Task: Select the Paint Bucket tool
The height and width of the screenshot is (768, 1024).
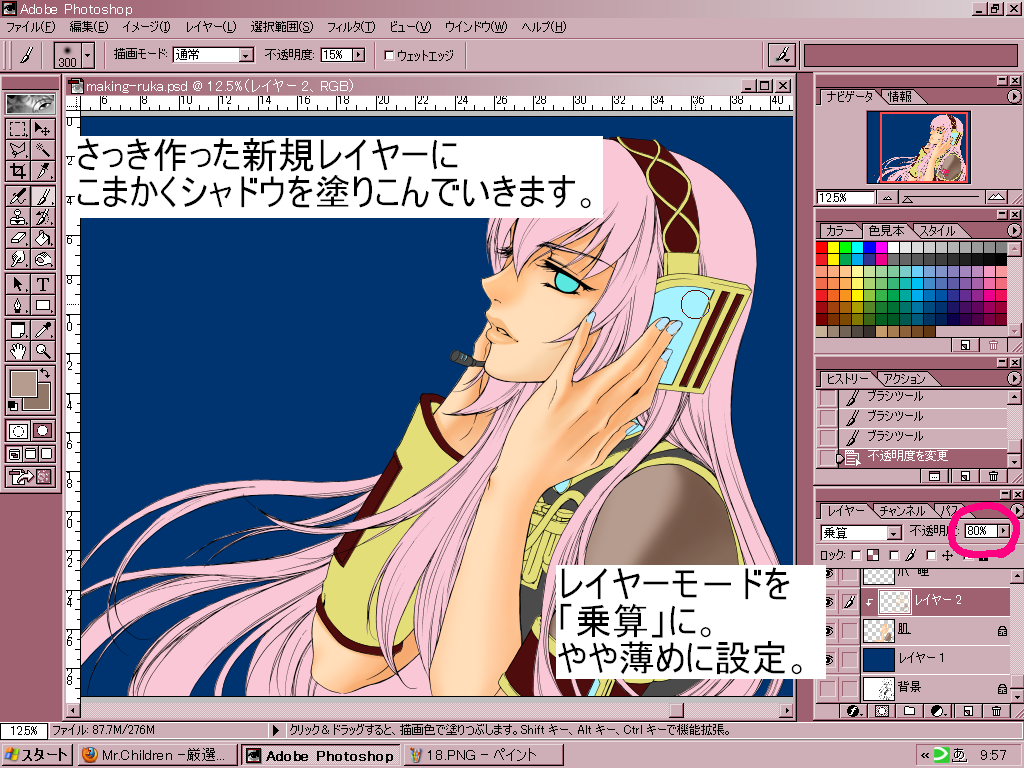Action: pos(43,238)
